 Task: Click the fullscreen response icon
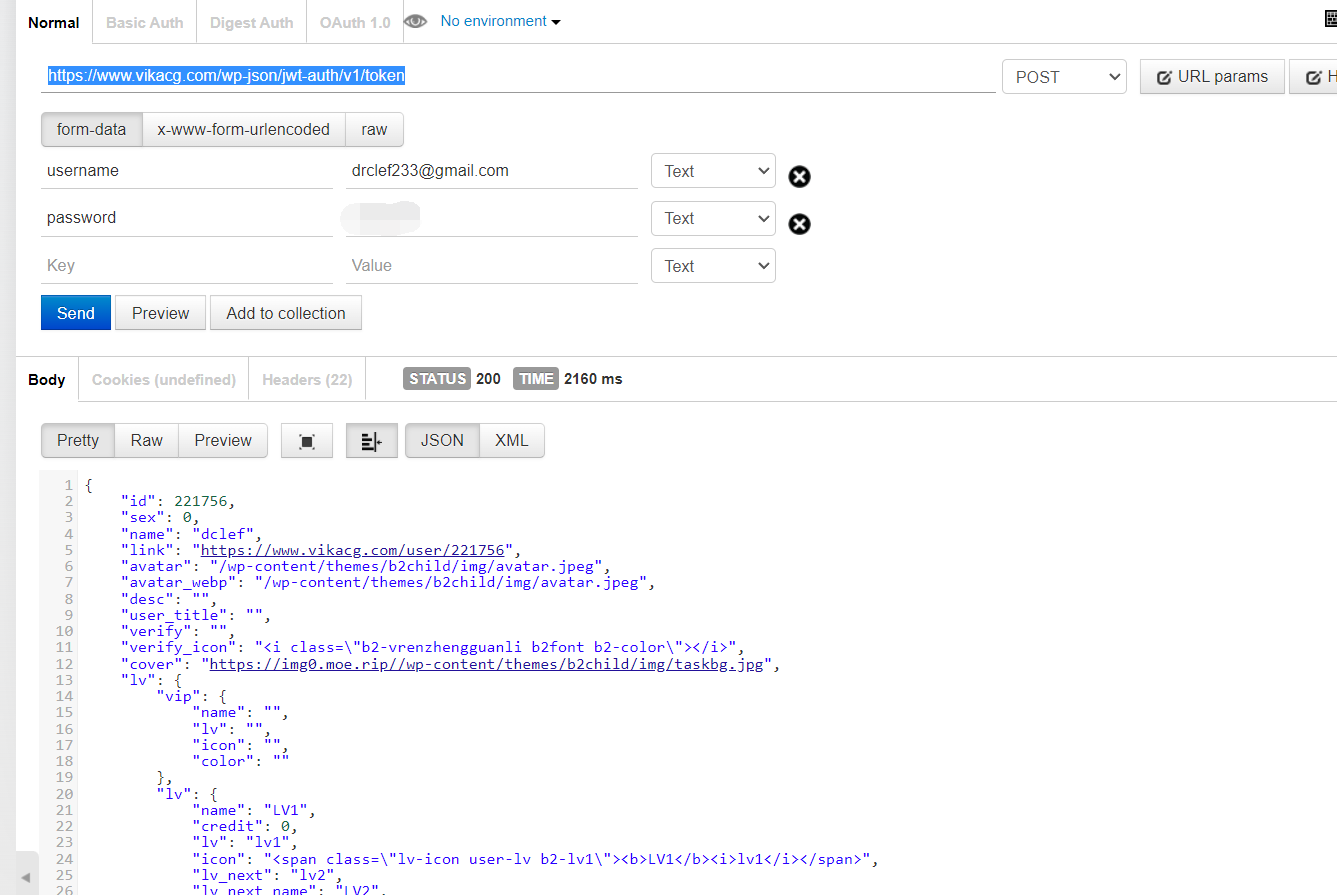(x=307, y=441)
